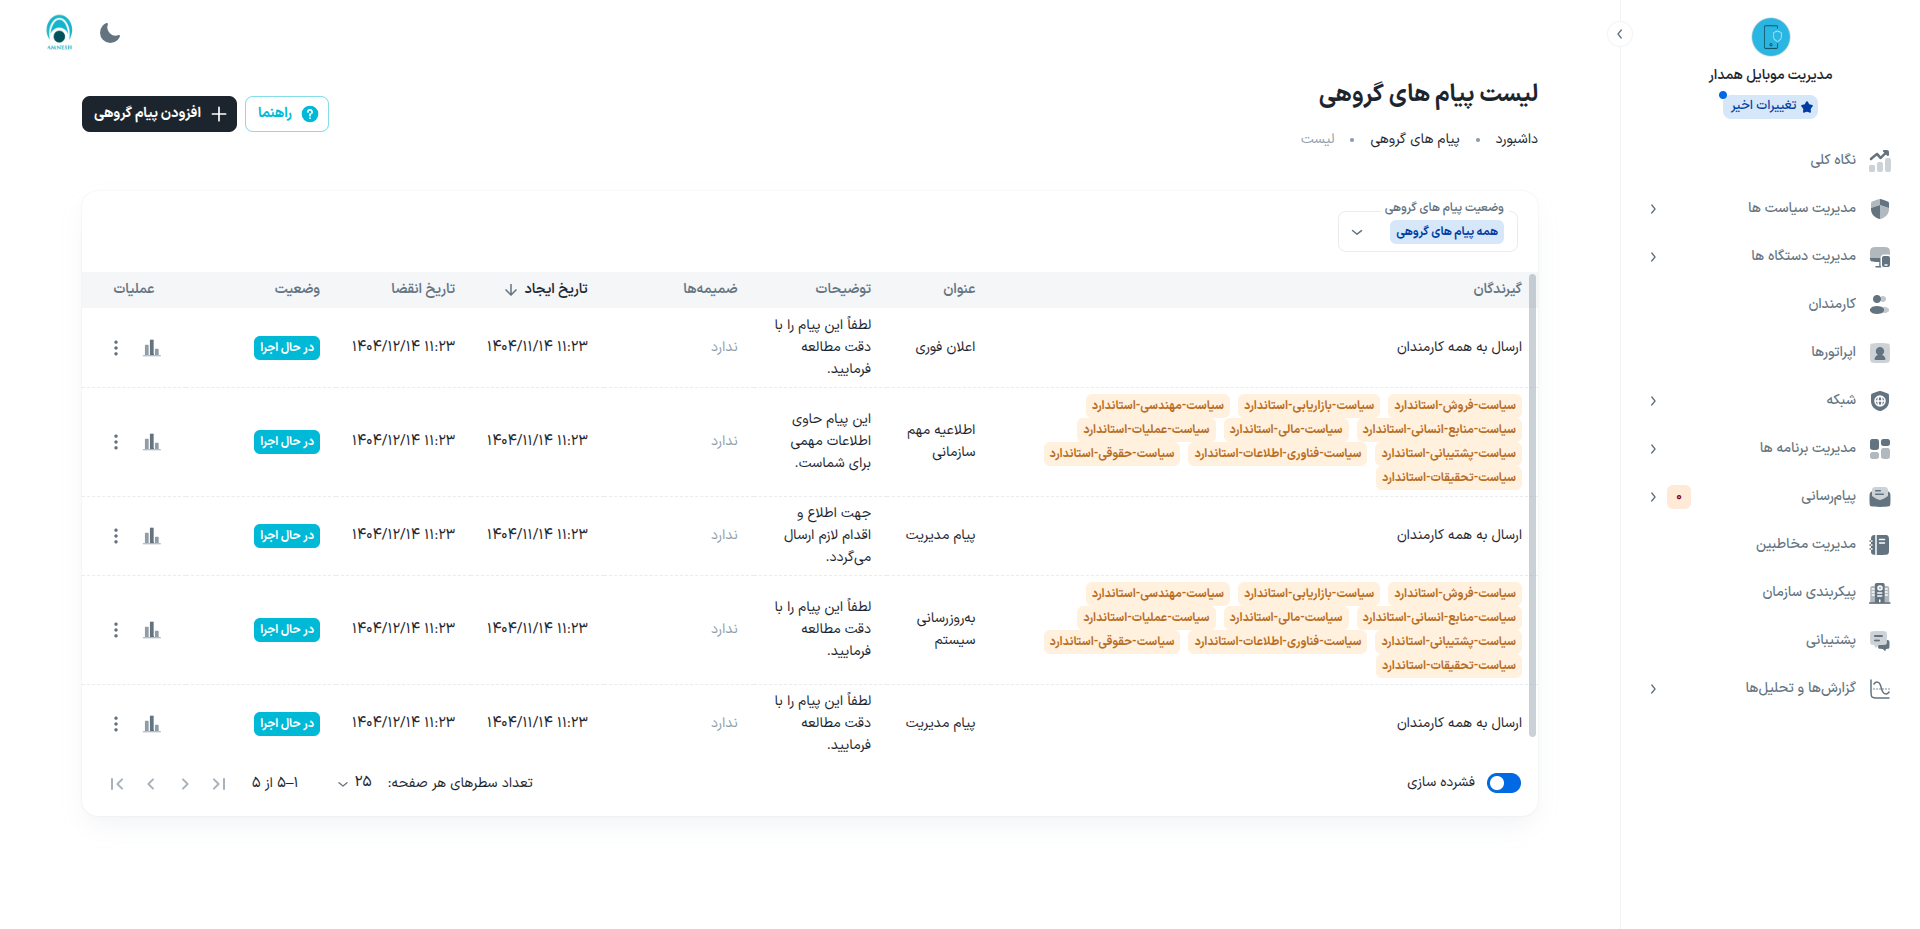Expand the مدیریت سیاست ها sidebar menu

(1801, 208)
